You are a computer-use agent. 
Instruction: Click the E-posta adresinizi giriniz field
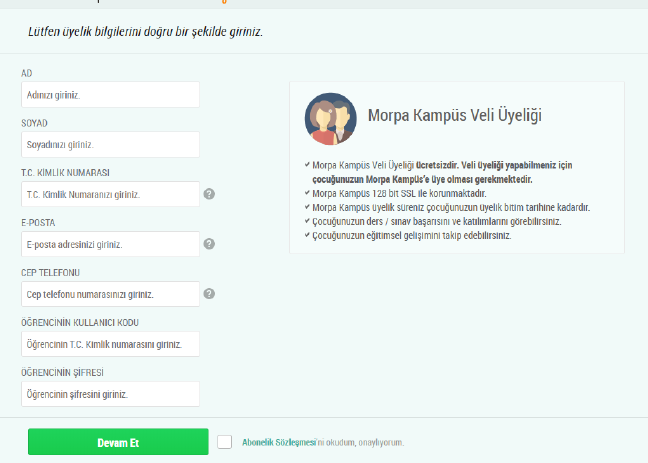(110, 244)
